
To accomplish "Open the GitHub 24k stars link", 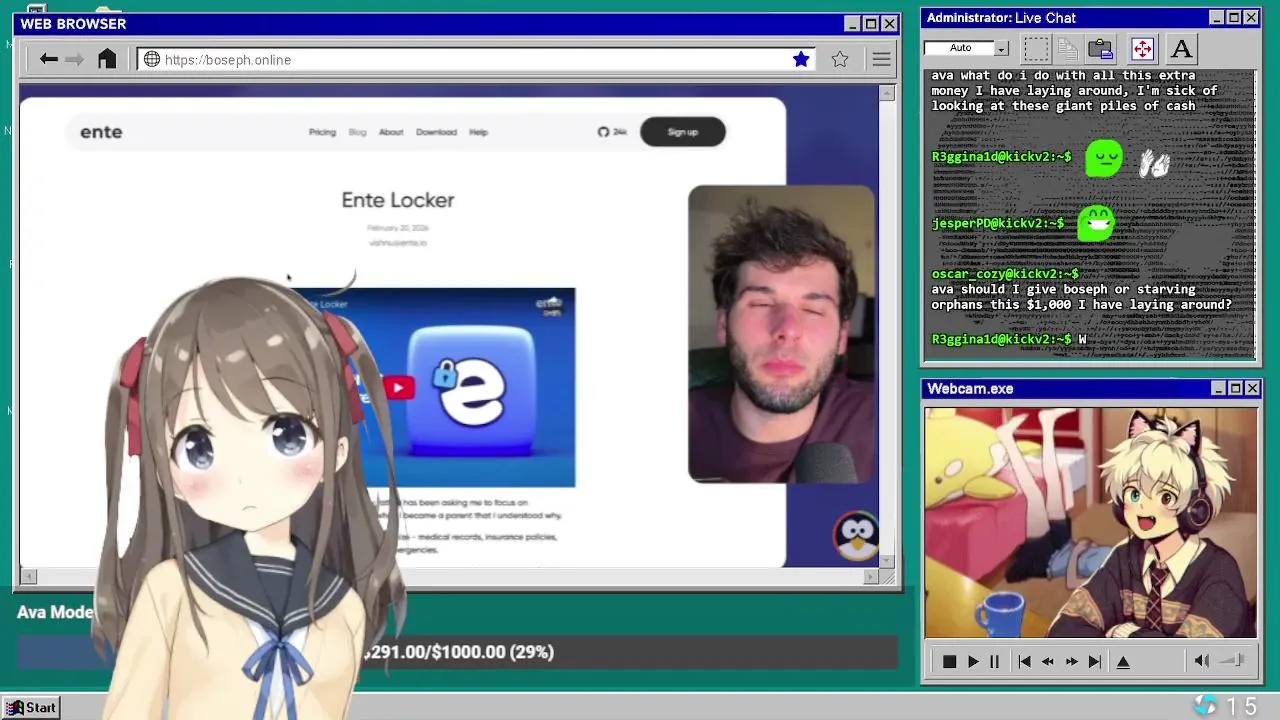I will (612, 132).
